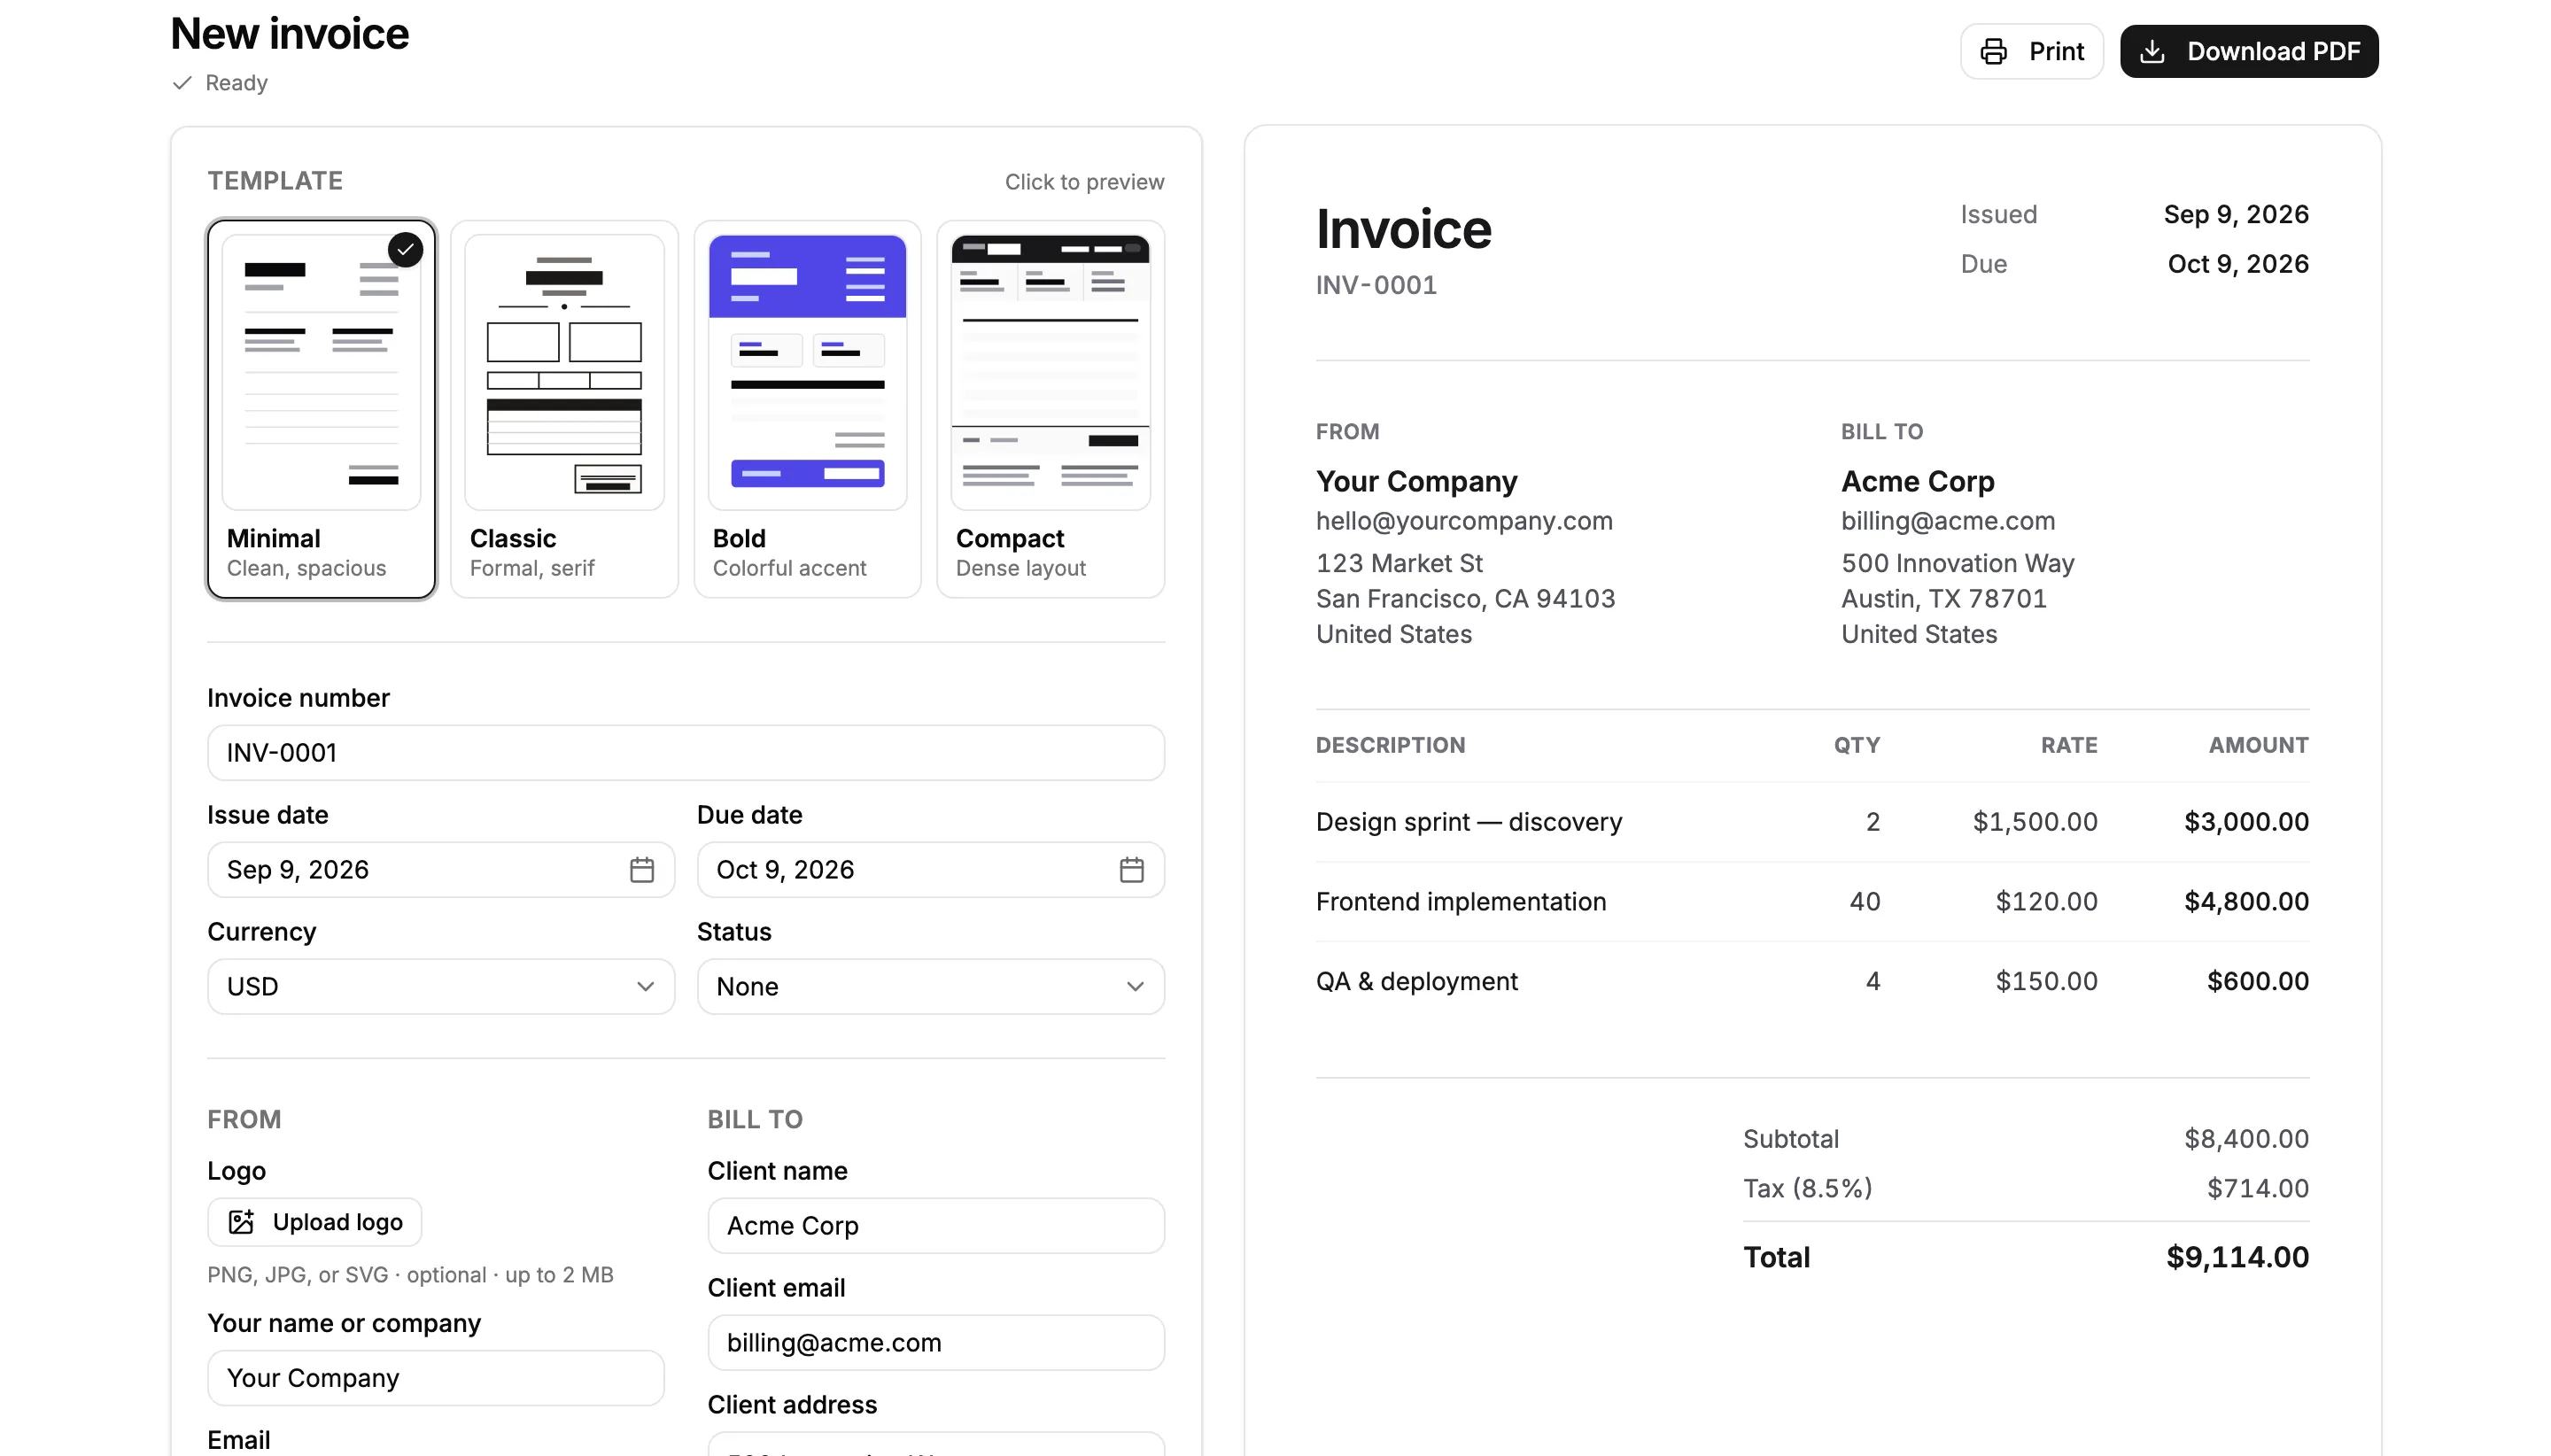
Task: Open the Status None dropdown
Action: [x=930, y=987]
